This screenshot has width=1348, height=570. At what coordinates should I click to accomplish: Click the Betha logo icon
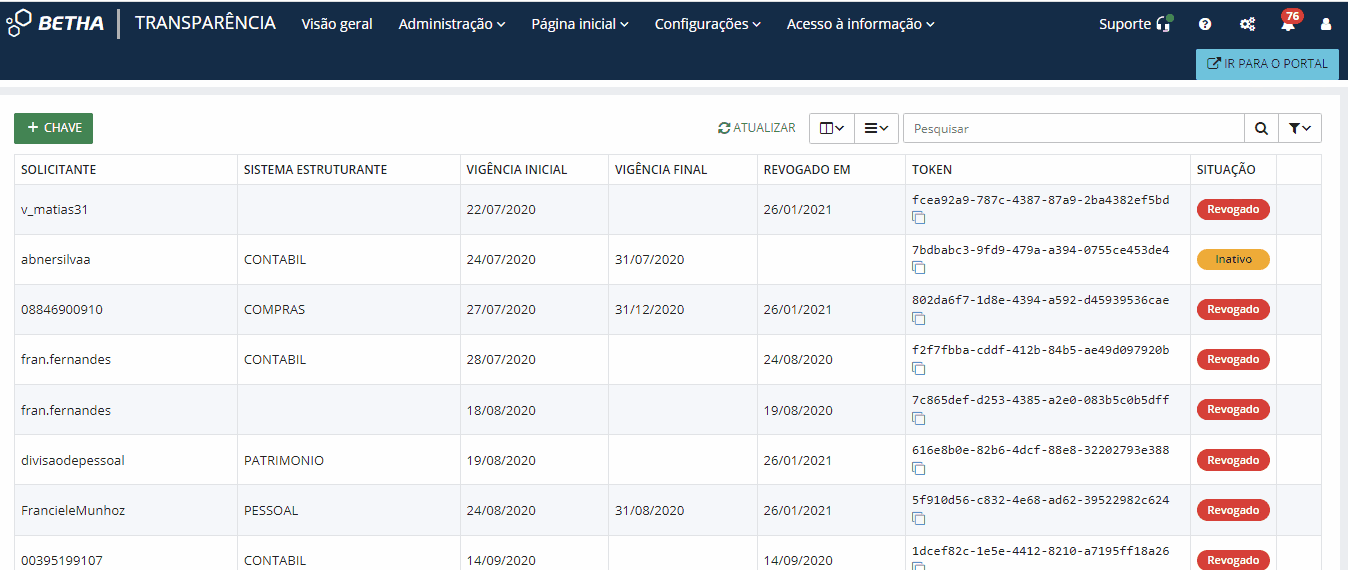[18, 23]
